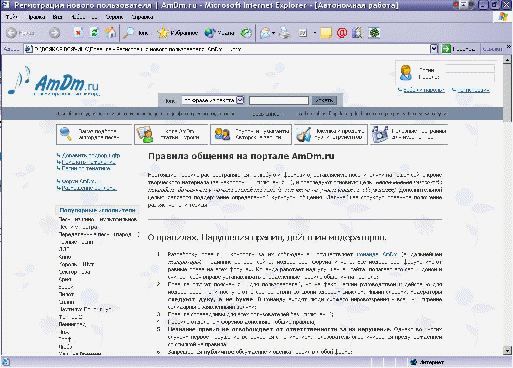Click the user avatar icon by login

click(406, 73)
